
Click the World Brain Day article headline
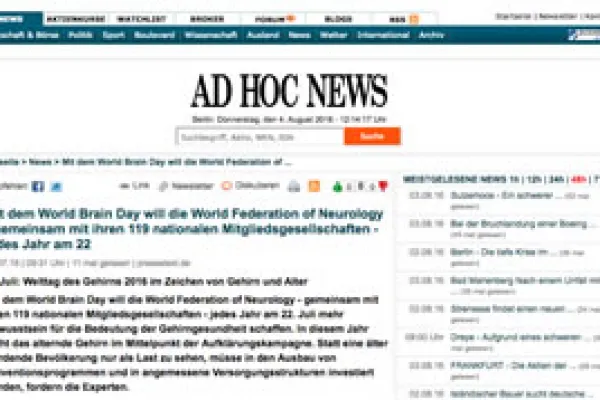191,229
